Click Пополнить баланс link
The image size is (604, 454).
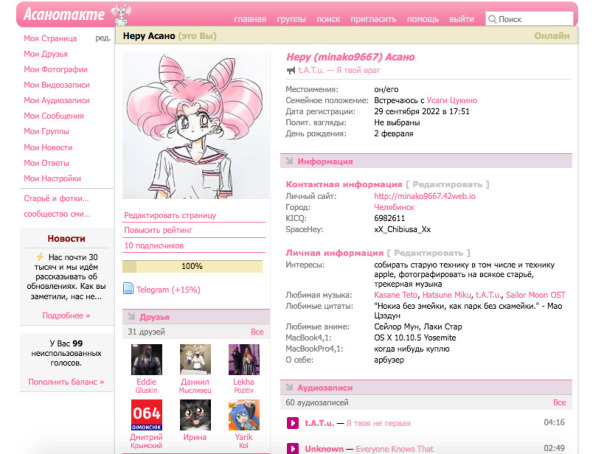coord(66,382)
